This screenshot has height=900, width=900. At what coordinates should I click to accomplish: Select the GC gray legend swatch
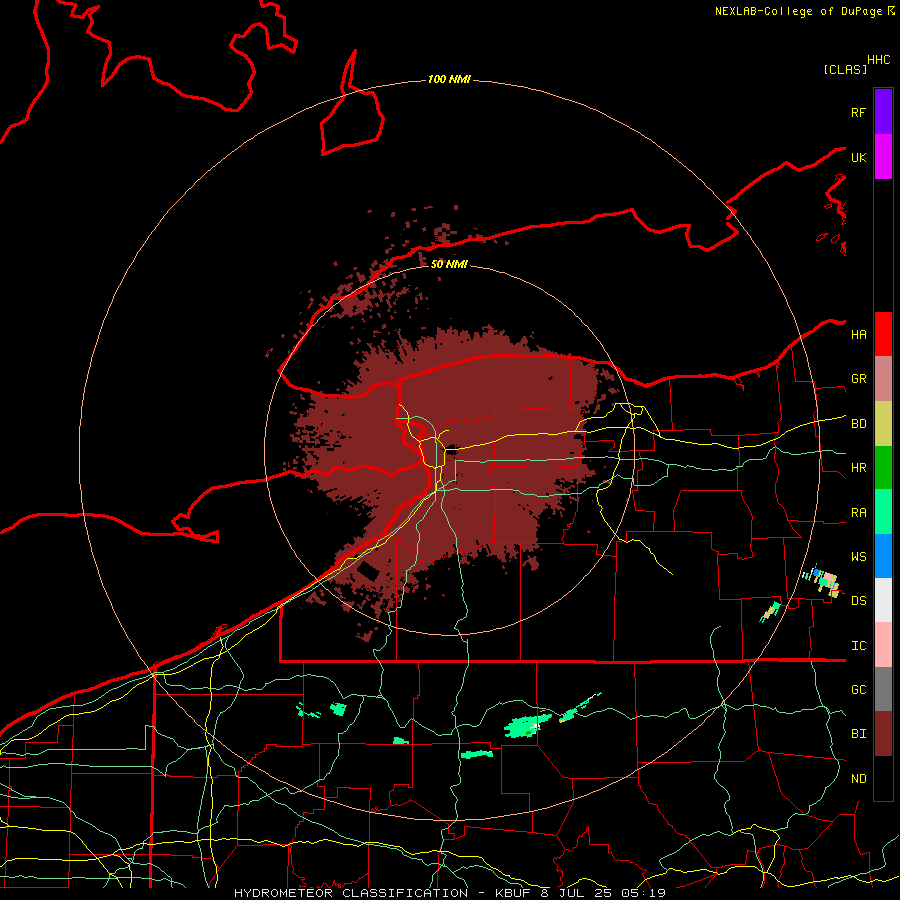pyautogui.click(x=883, y=689)
